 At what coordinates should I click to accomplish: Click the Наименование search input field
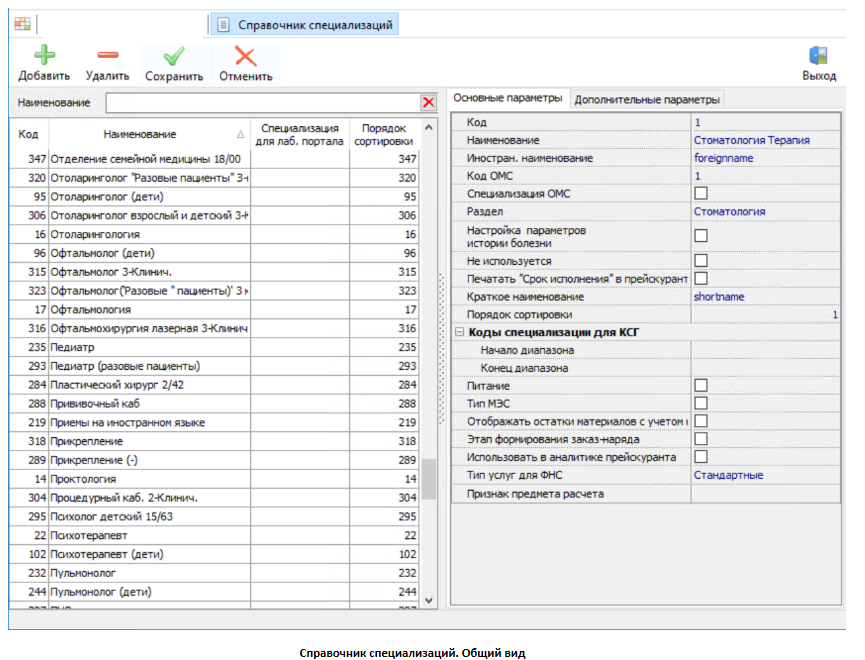point(262,103)
